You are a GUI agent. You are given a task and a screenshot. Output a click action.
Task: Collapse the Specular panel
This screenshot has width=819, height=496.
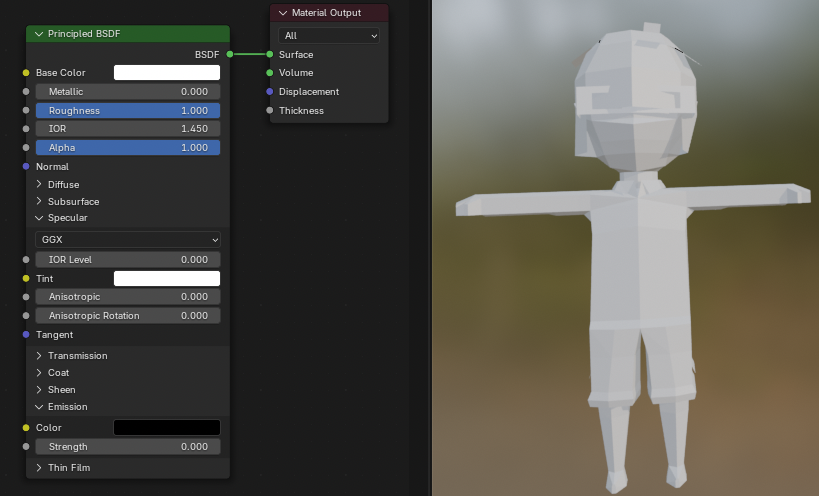[39, 218]
